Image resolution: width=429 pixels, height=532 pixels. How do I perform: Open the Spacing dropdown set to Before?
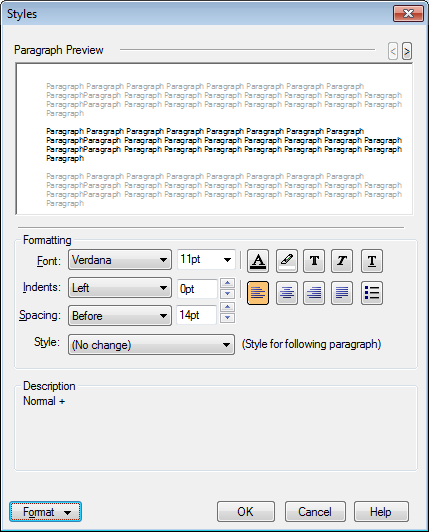tap(120, 316)
